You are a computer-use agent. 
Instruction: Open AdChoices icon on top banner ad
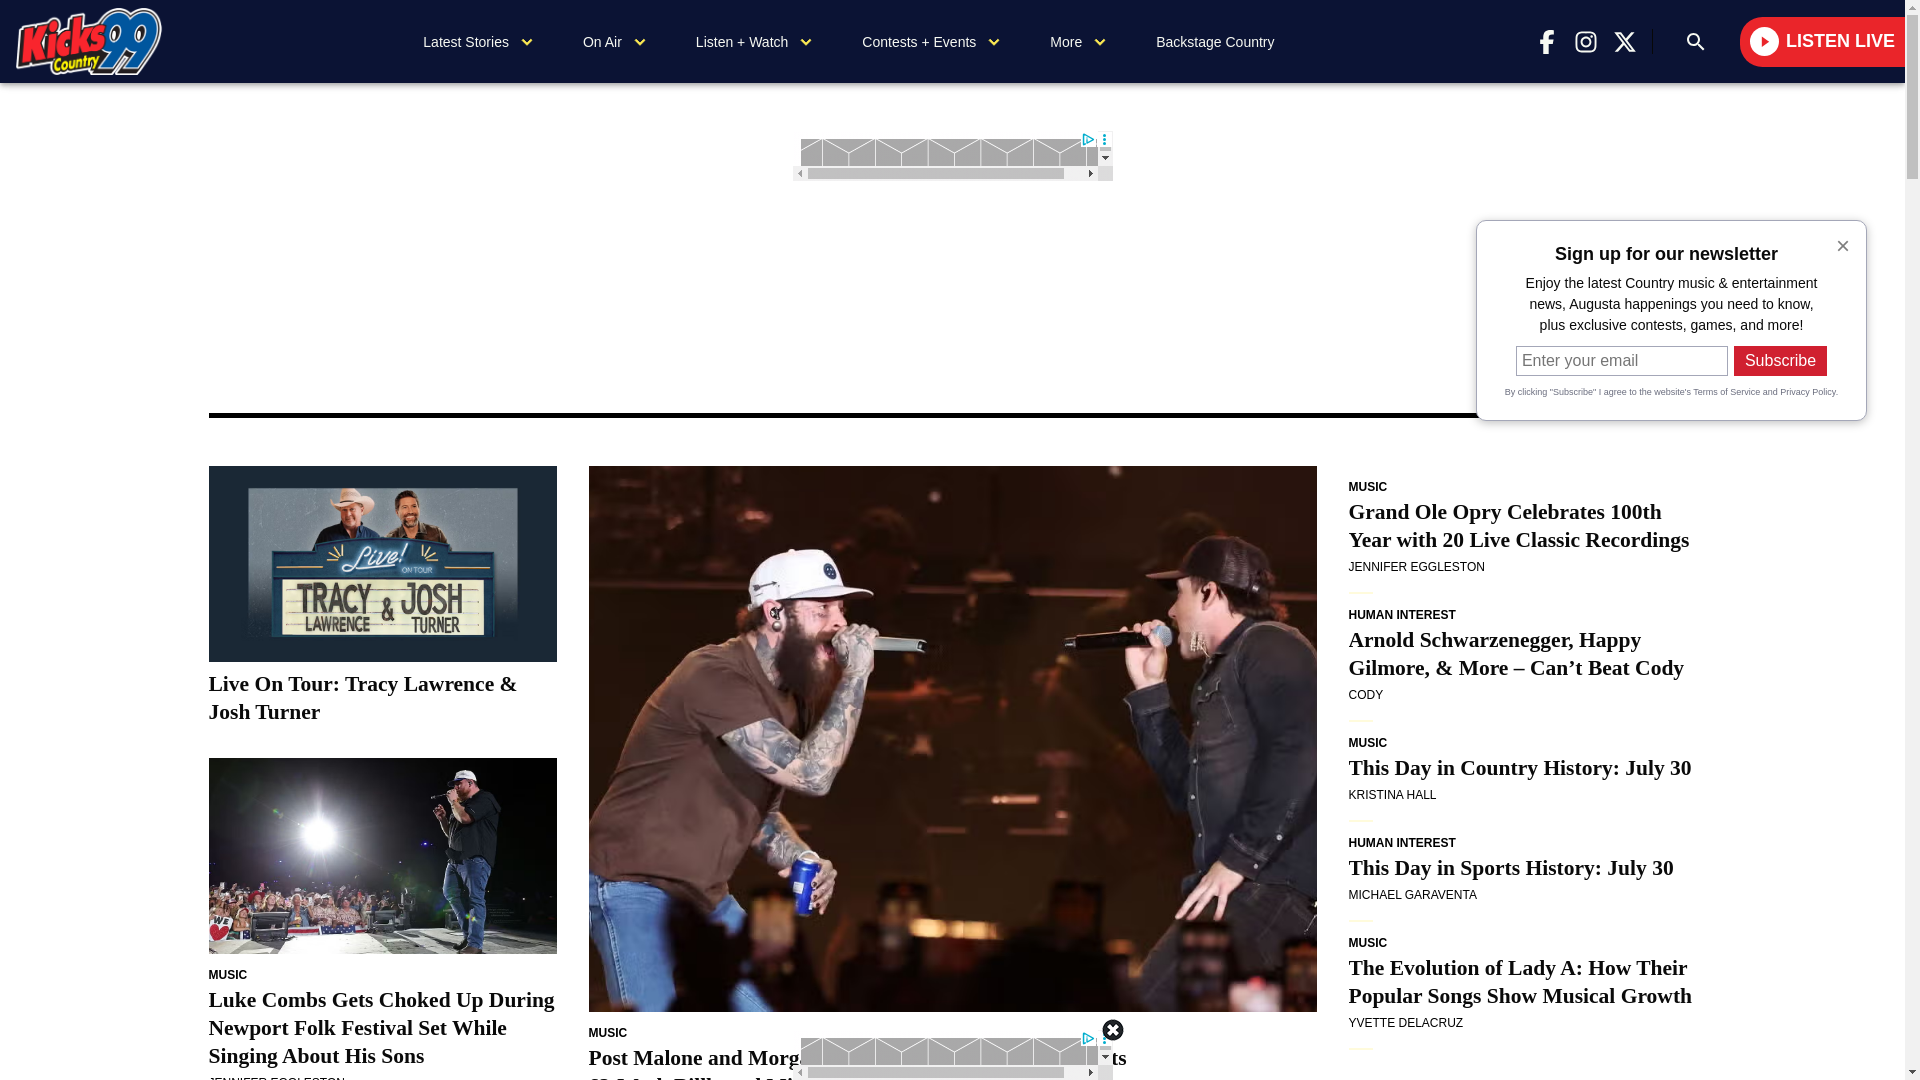[x=1088, y=140]
